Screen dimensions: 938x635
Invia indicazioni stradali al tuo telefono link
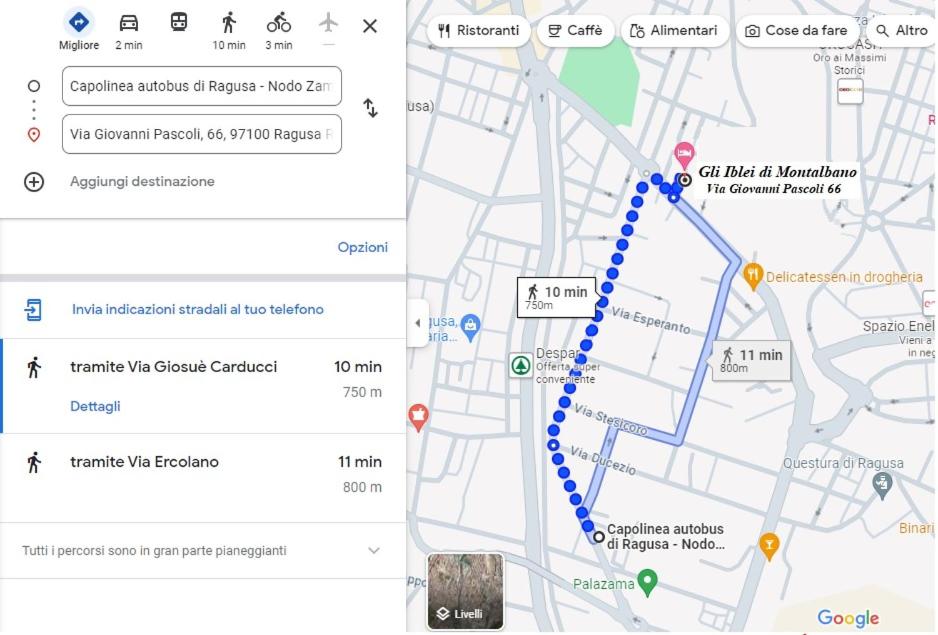[x=197, y=309]
